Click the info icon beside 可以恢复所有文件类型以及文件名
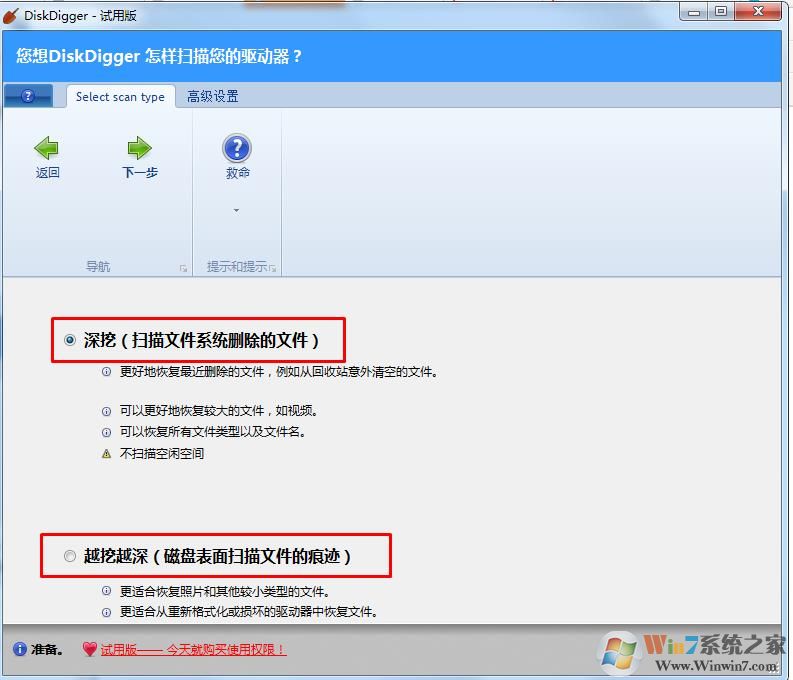Image resolution: width=793 pixels, height=680 pixels. 106,432
